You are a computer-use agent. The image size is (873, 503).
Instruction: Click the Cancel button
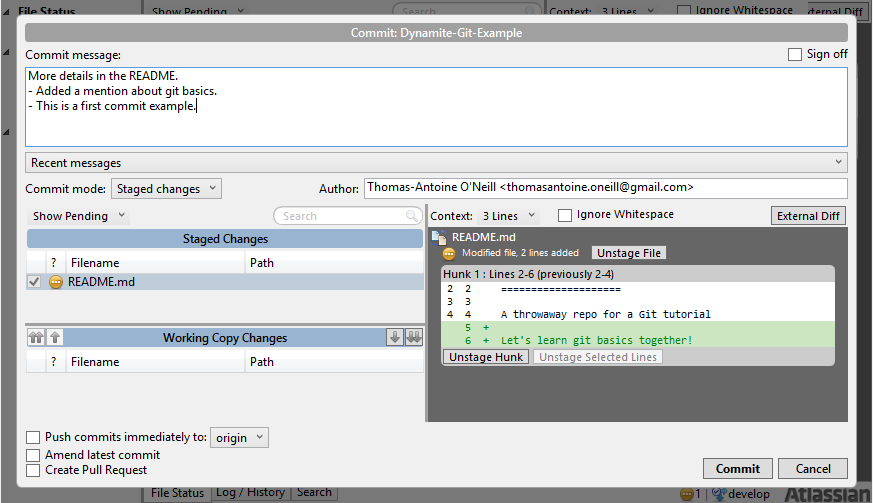tap(812, 468)
